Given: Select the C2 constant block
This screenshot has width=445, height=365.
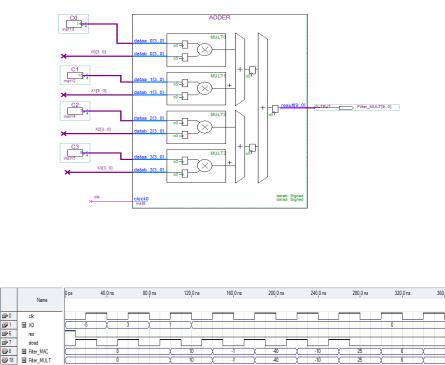Looking at the screenshot, I should tap(75, 111).
